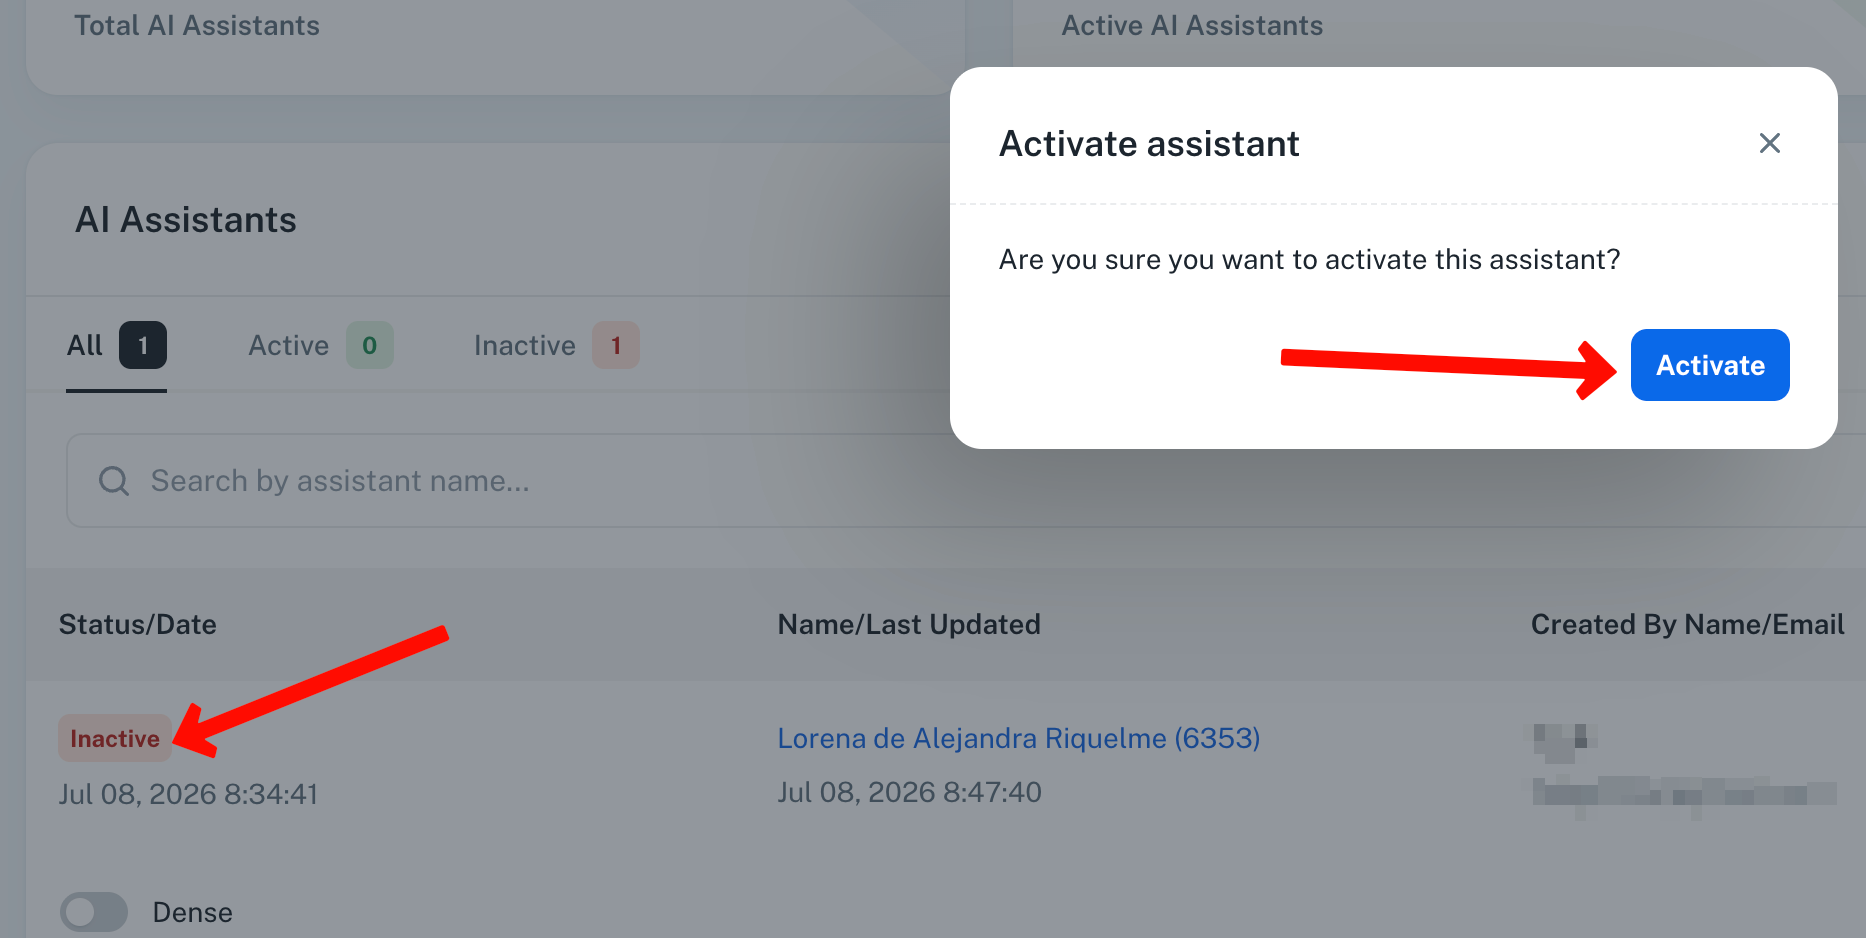
Task: Click the Status/Date column header
Action: pos(138,624)
